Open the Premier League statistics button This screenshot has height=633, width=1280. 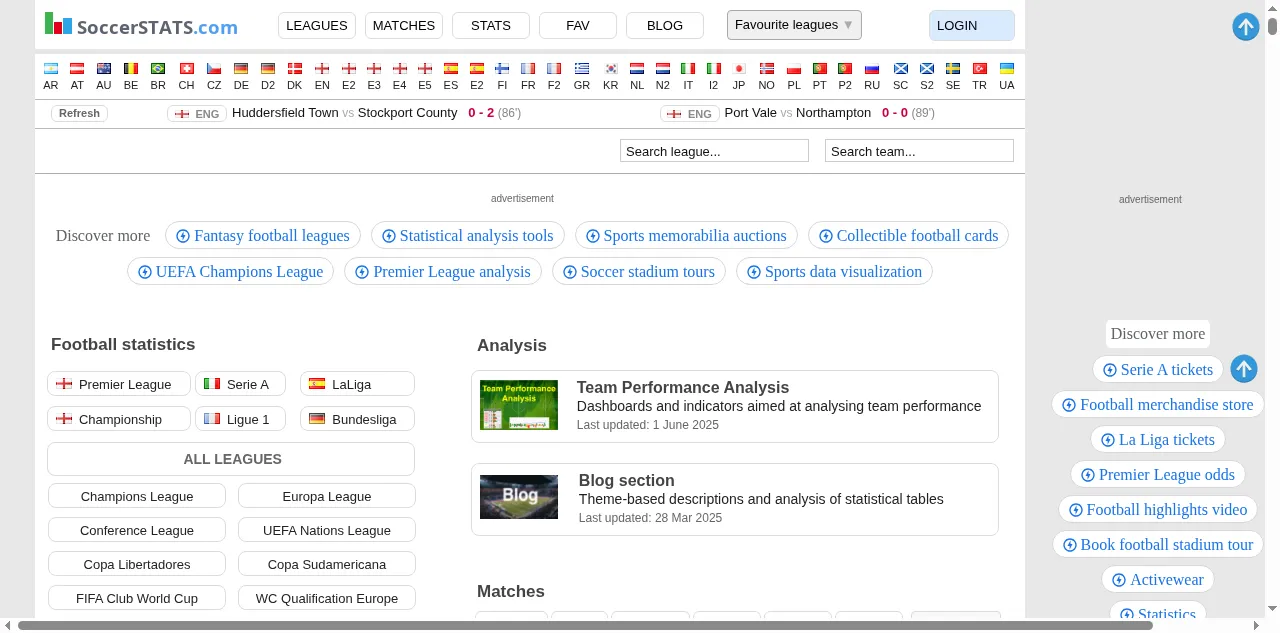coord(119,384)
